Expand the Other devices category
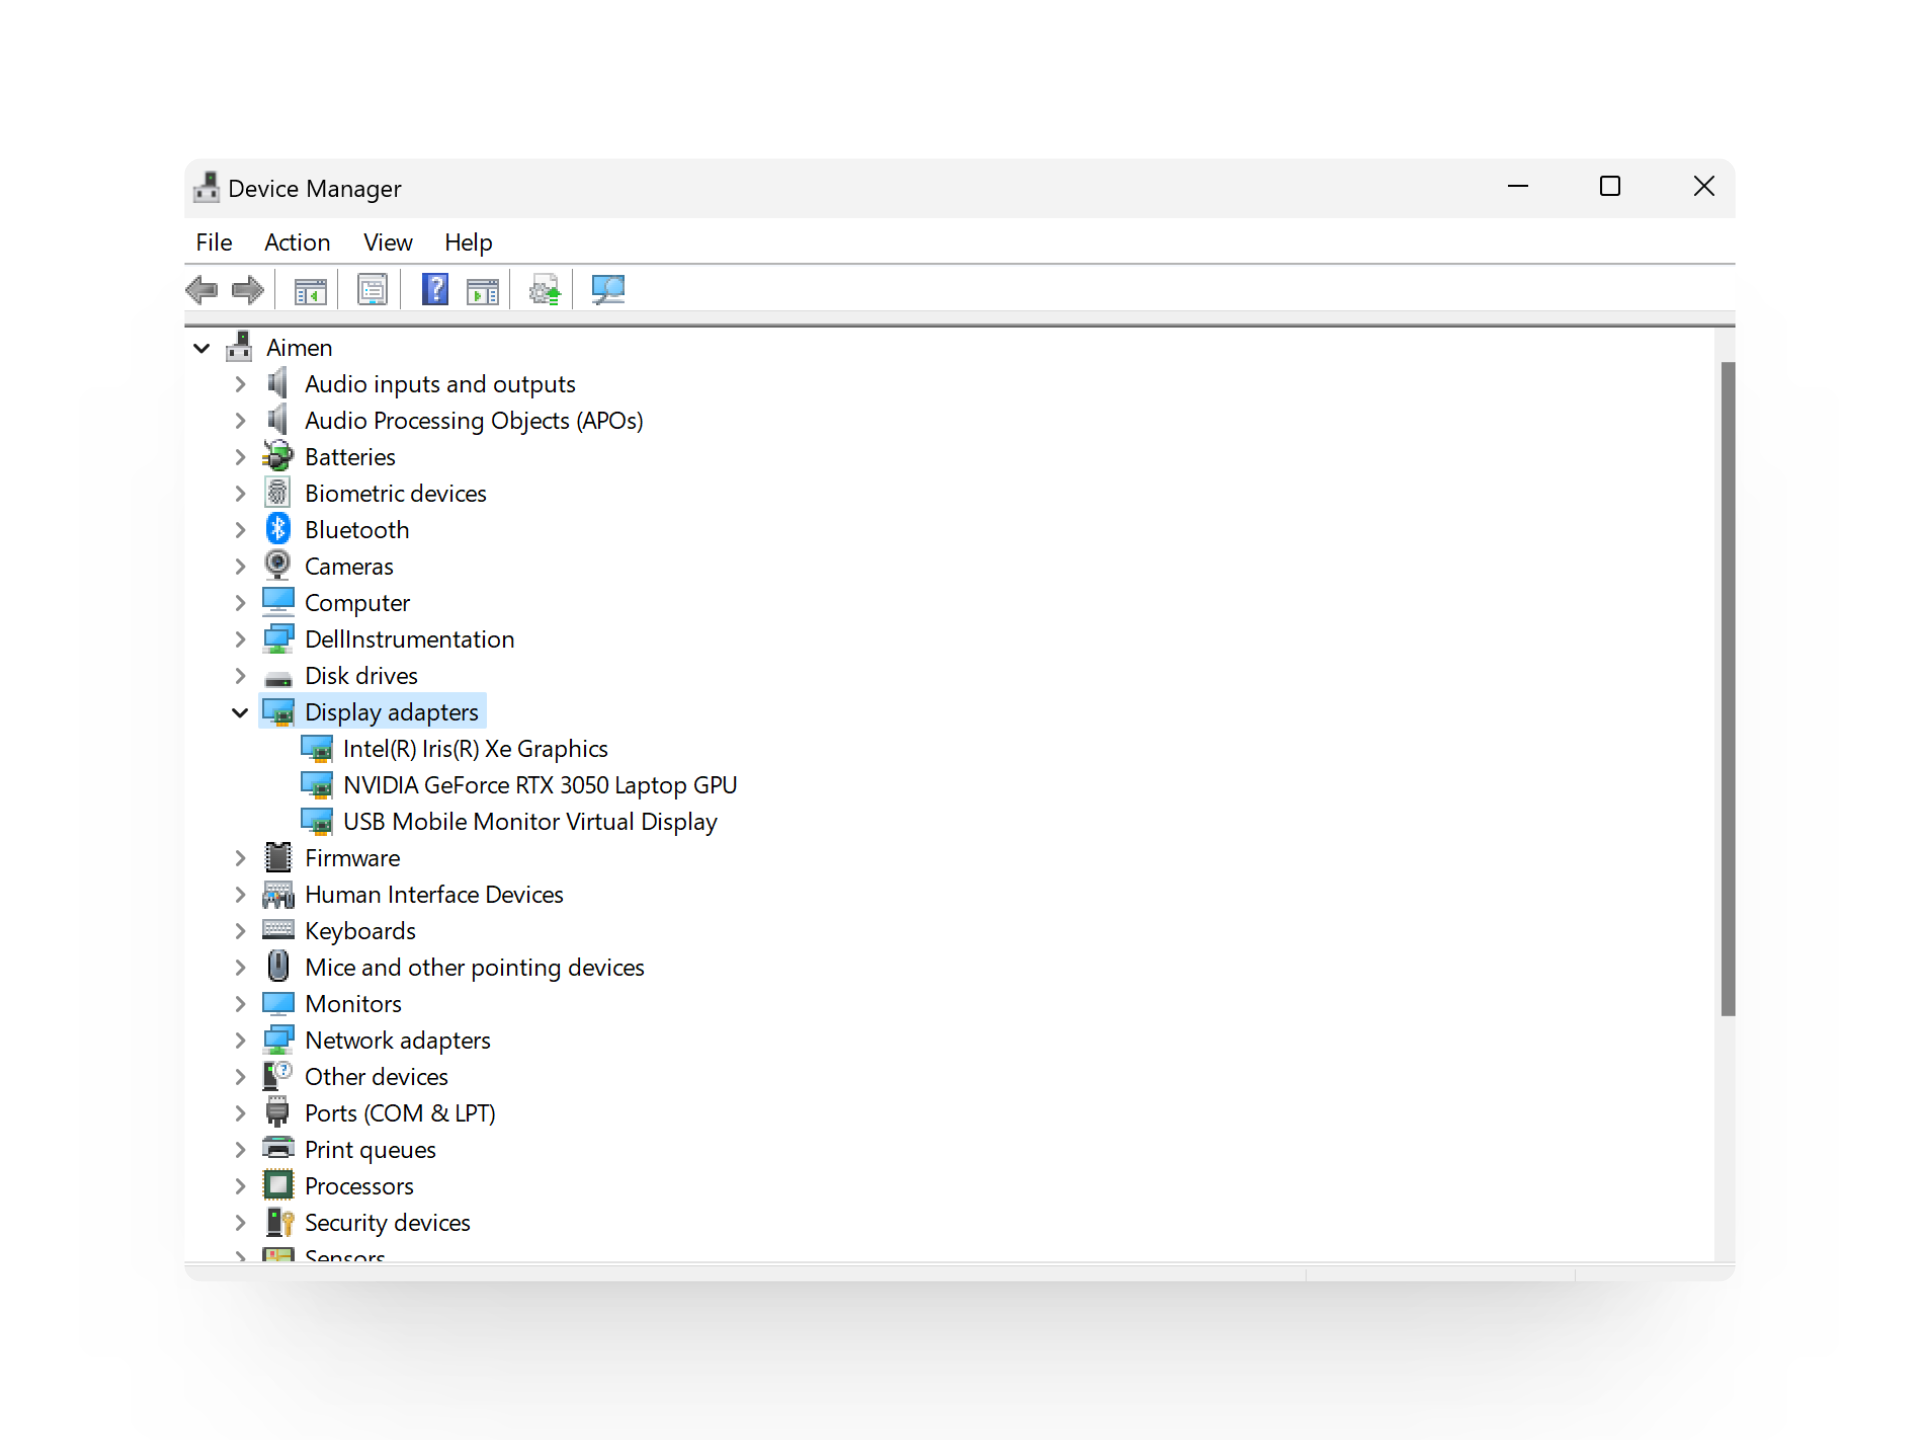The height and width of the screenshot is (1440, 1920). pyautogui.click(x=240, y=1076)
